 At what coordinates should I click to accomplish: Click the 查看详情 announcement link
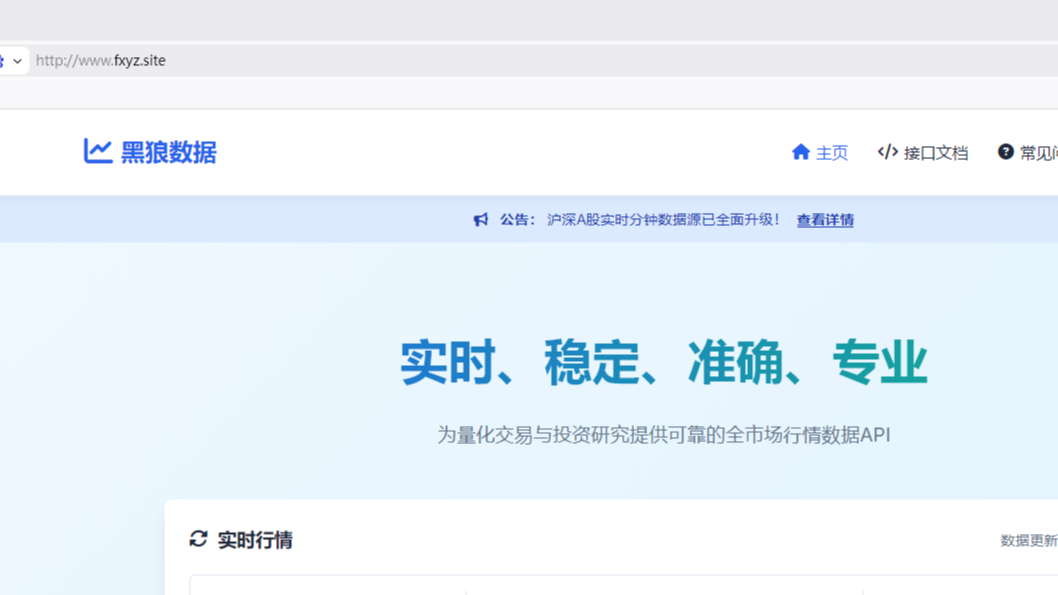point(824,219)
